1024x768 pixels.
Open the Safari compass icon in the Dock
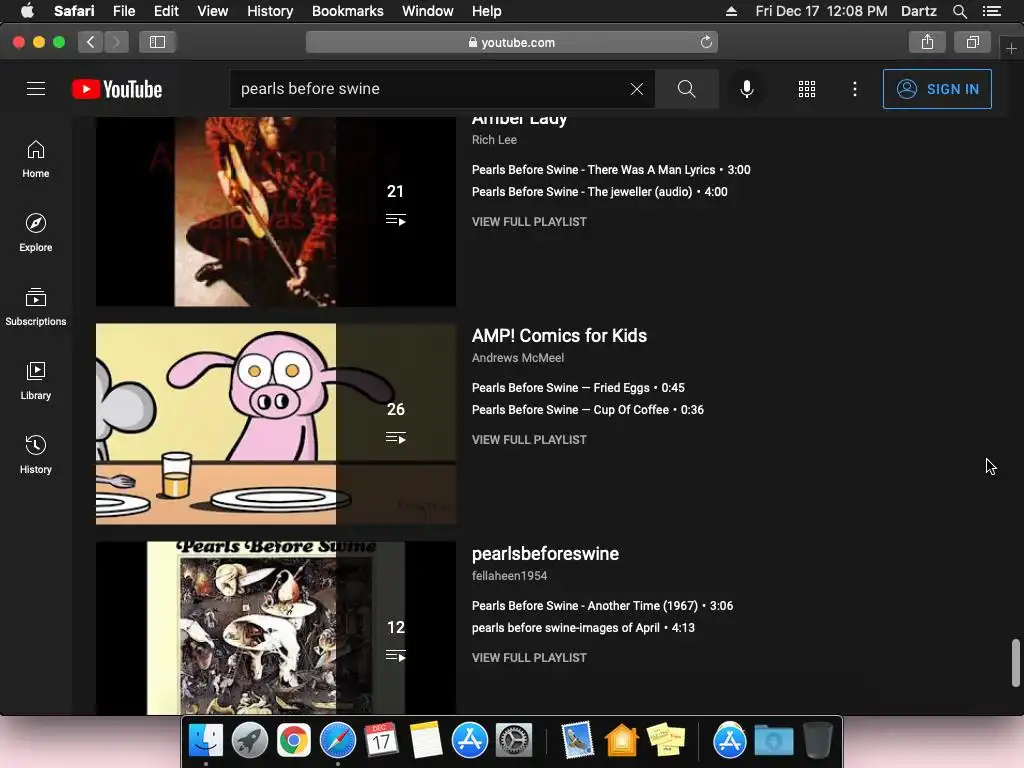338,741
